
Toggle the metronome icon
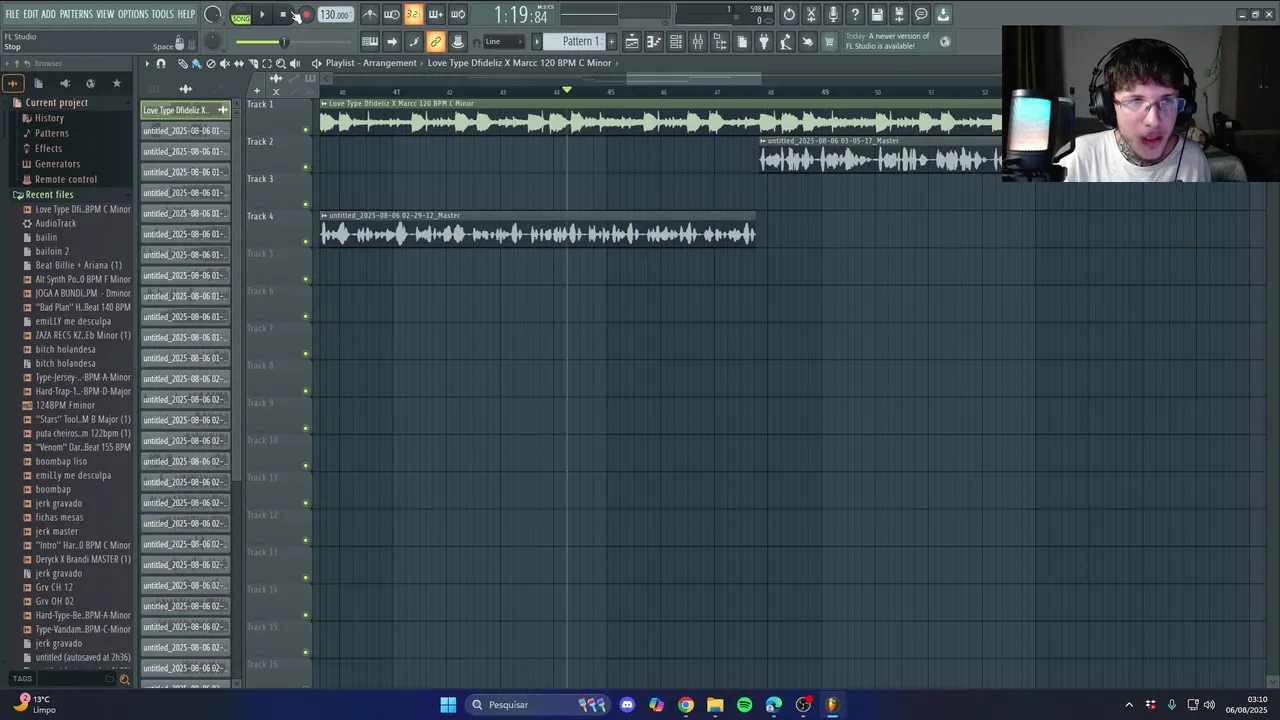point(371,14)
